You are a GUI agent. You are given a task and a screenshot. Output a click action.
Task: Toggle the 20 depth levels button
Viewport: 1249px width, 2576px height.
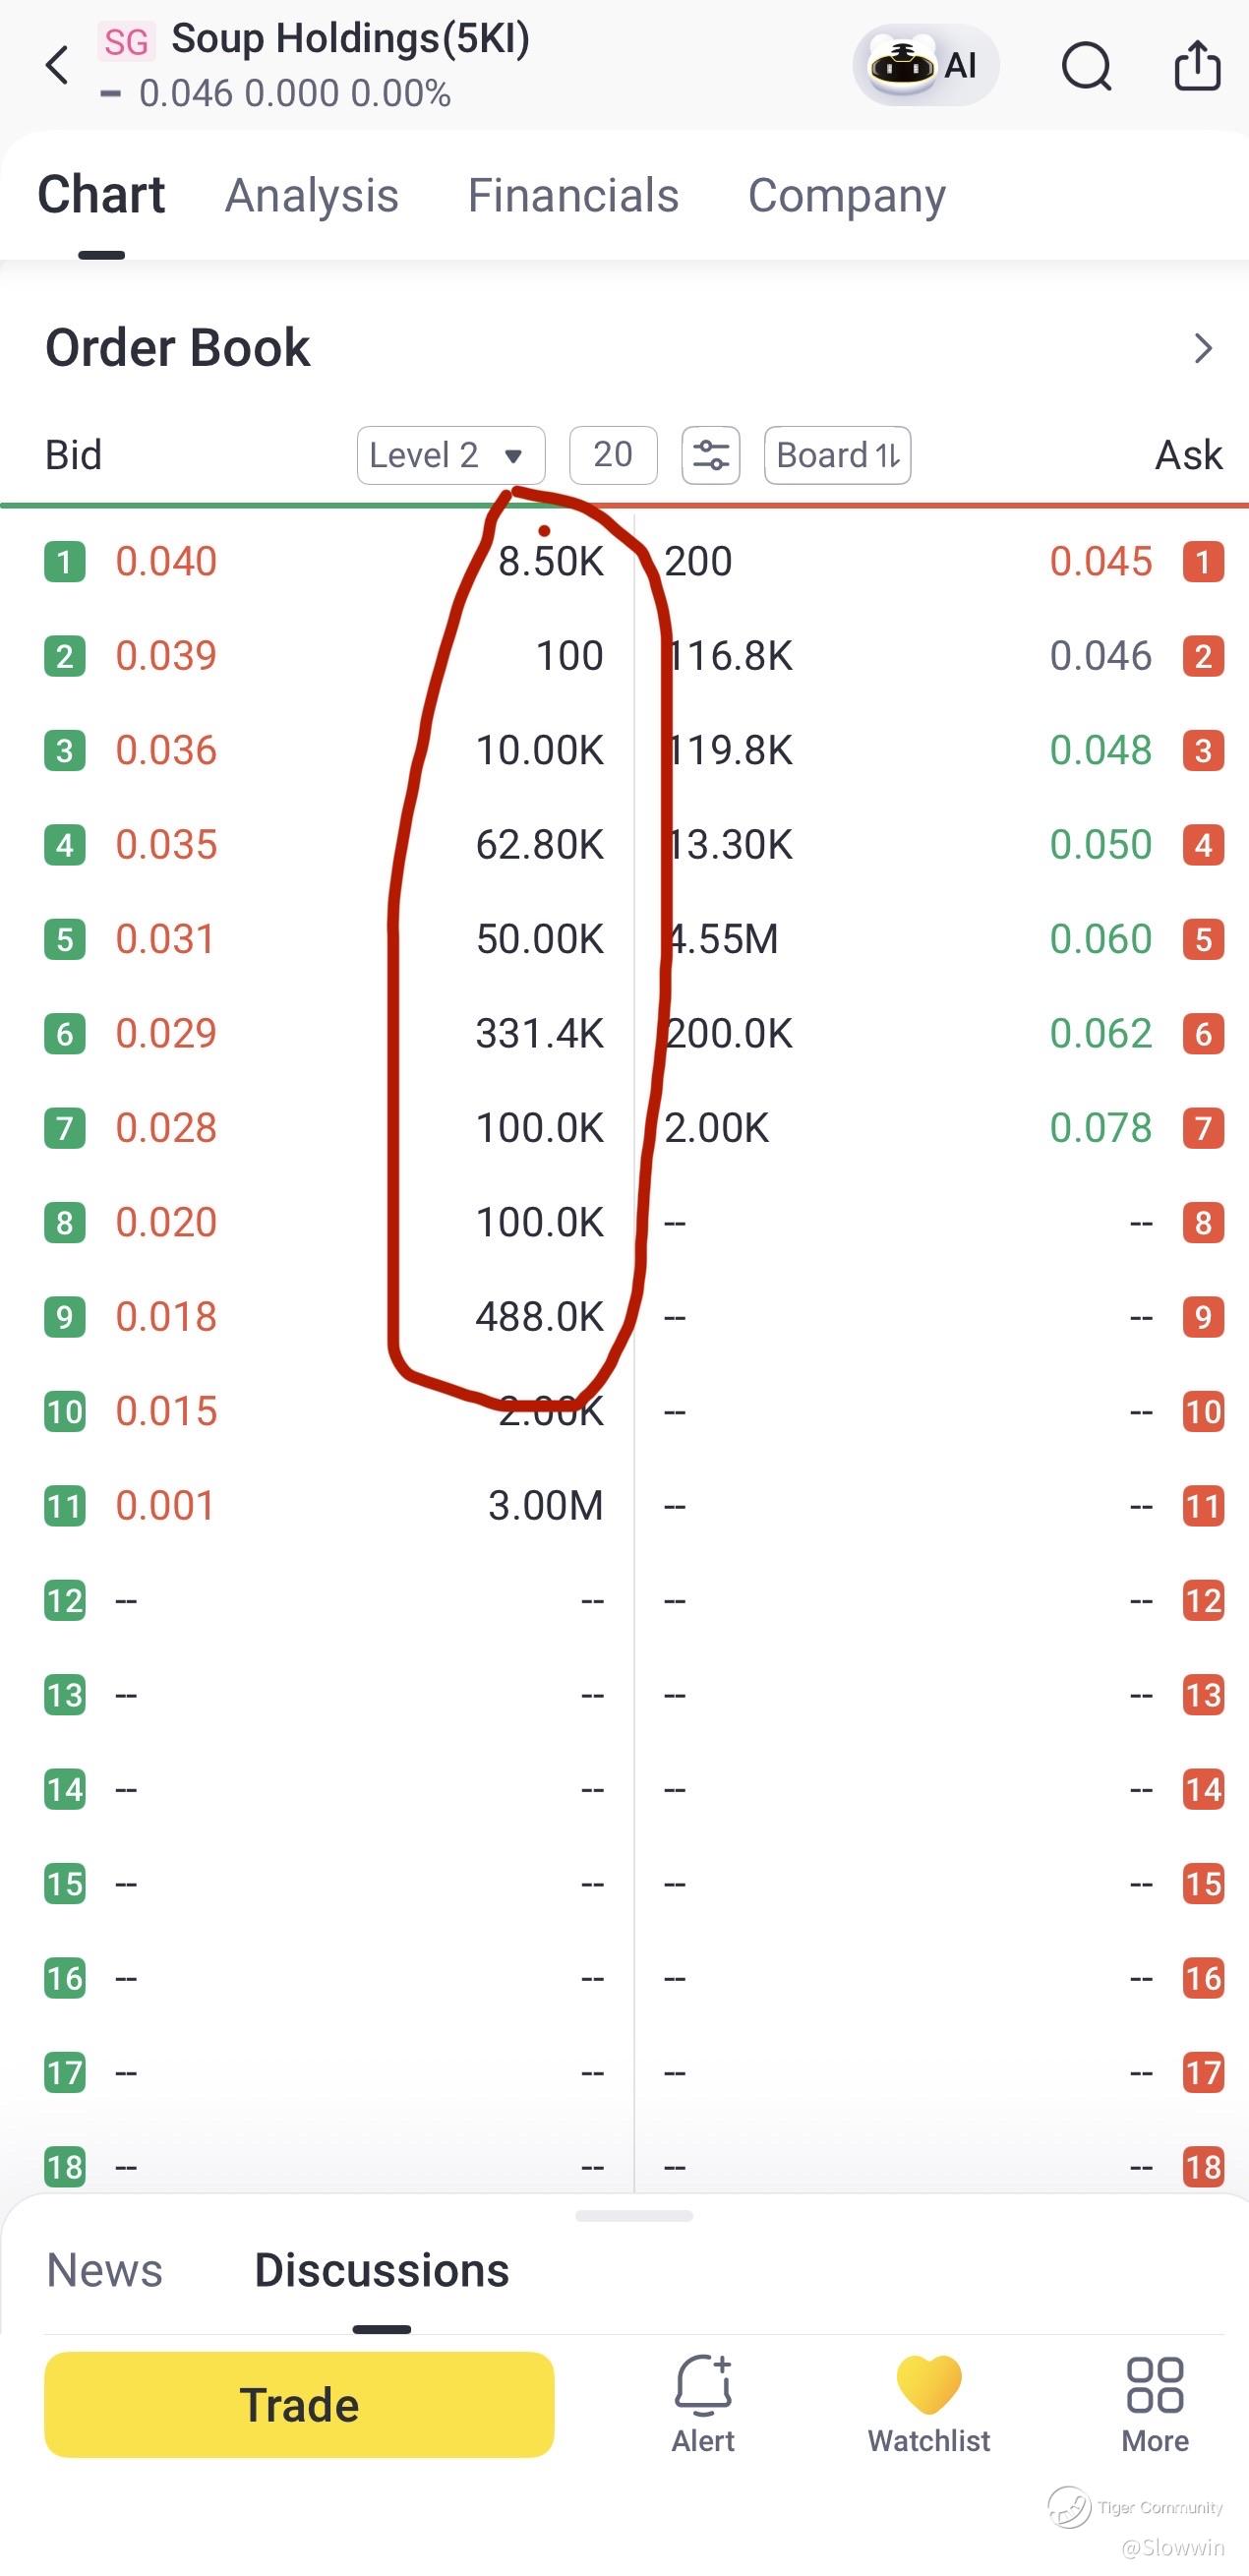pos(613,455)
